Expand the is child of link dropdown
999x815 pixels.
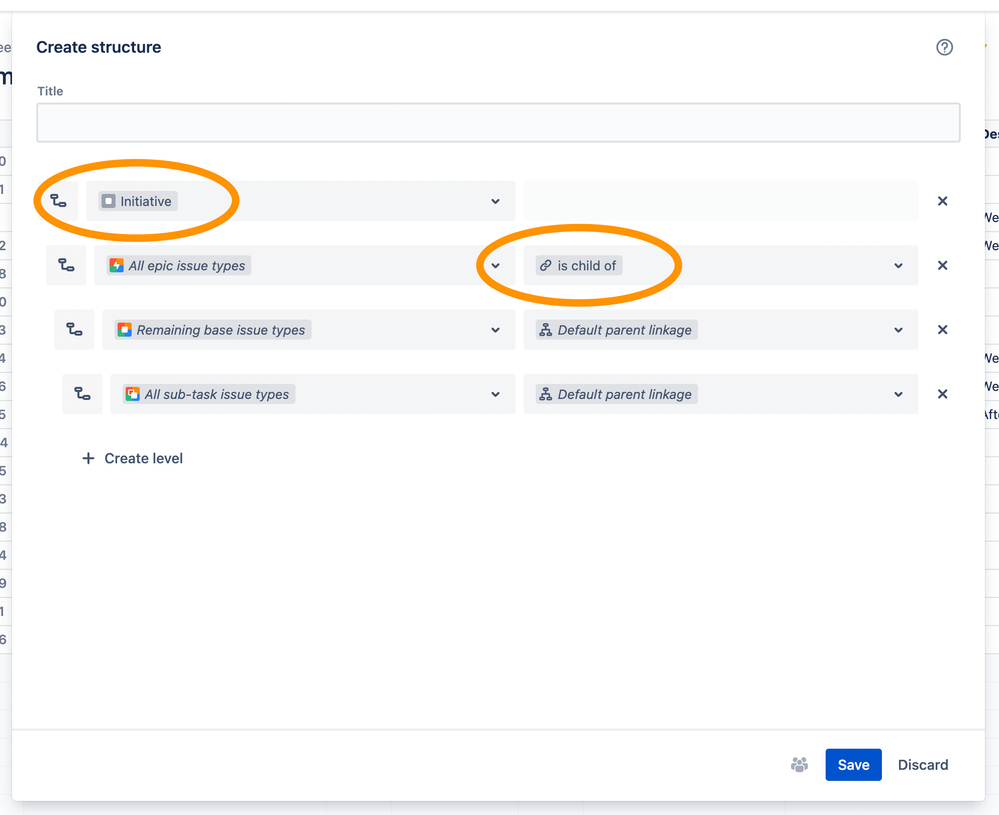tap(898, 266)
